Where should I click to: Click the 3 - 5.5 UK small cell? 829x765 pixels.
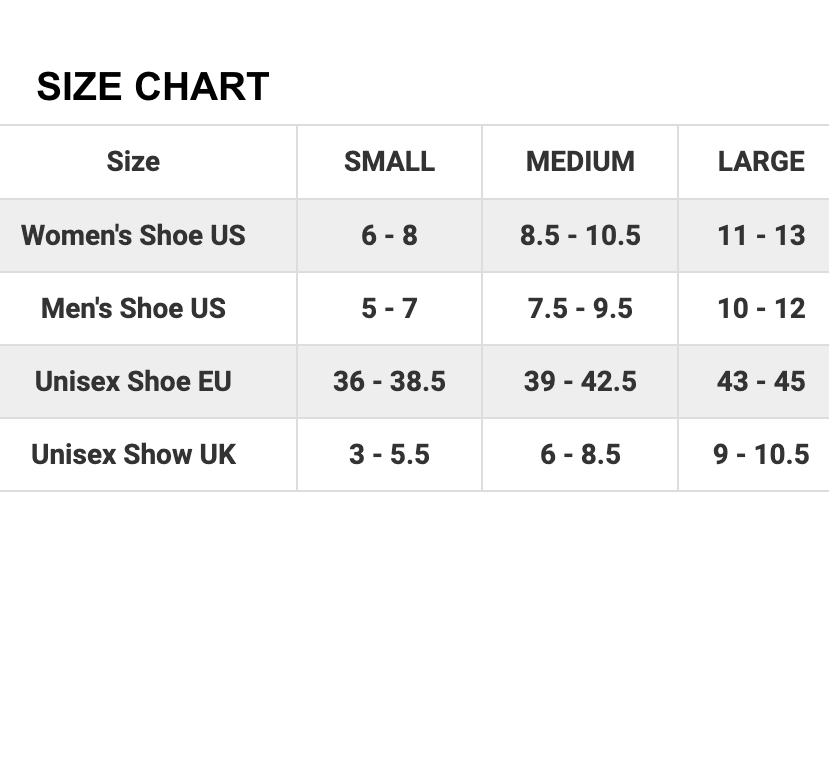click(390, 454)
